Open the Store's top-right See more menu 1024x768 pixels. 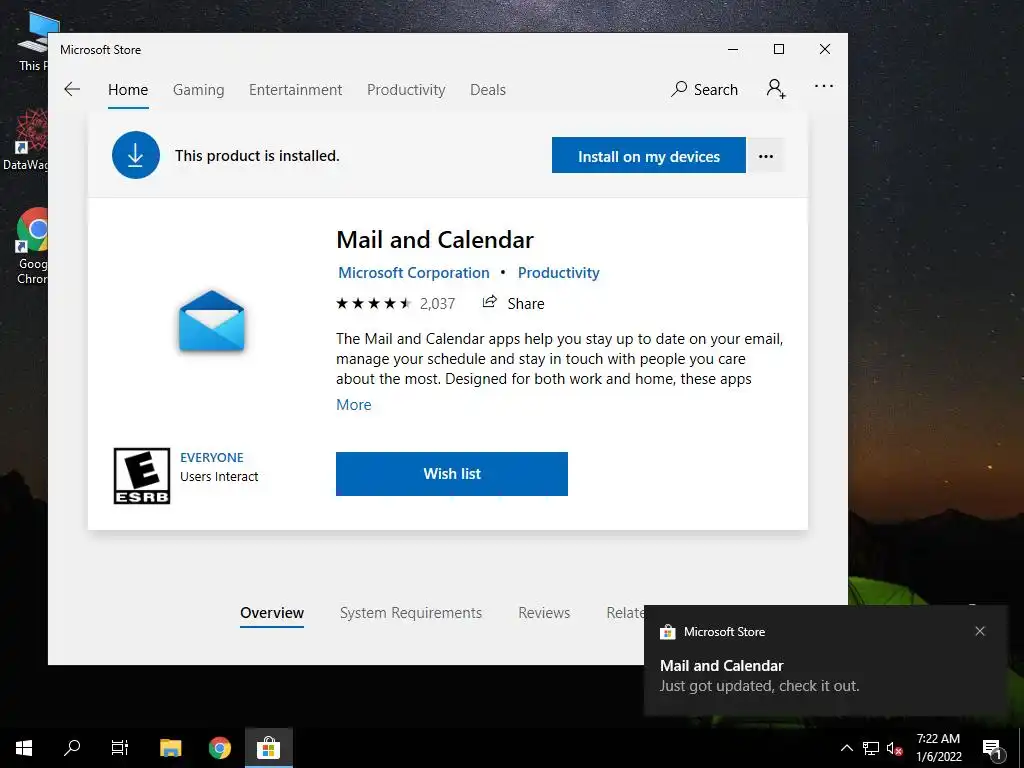[x=824, y=86]
